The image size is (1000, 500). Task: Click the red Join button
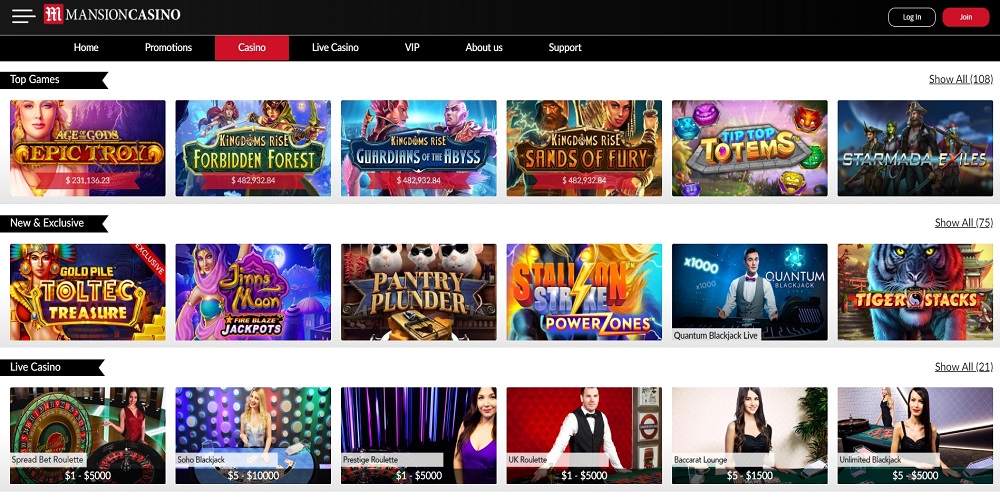click(966, 17)
